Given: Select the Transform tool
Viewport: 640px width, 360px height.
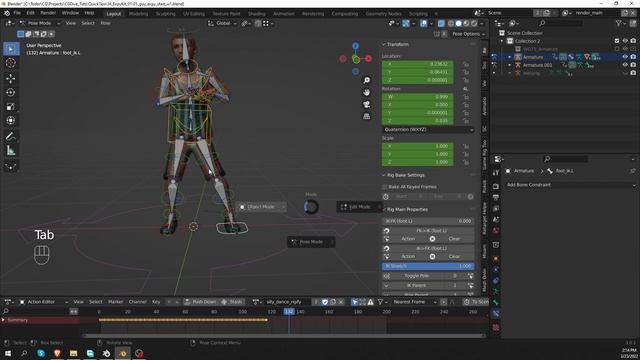Looking at the screenshot, I should [x=11, y=121].
